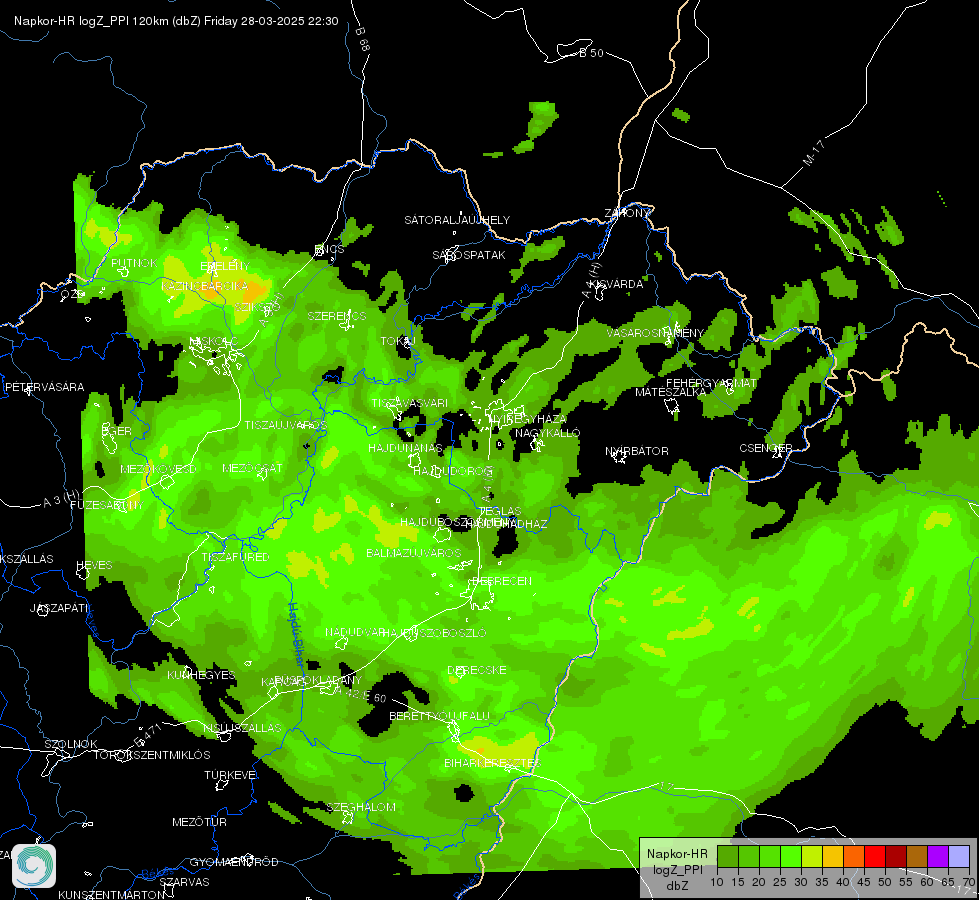Click the TOKAJ city label
The height and width of the screenshot is (900, 979).
point(398,342)
